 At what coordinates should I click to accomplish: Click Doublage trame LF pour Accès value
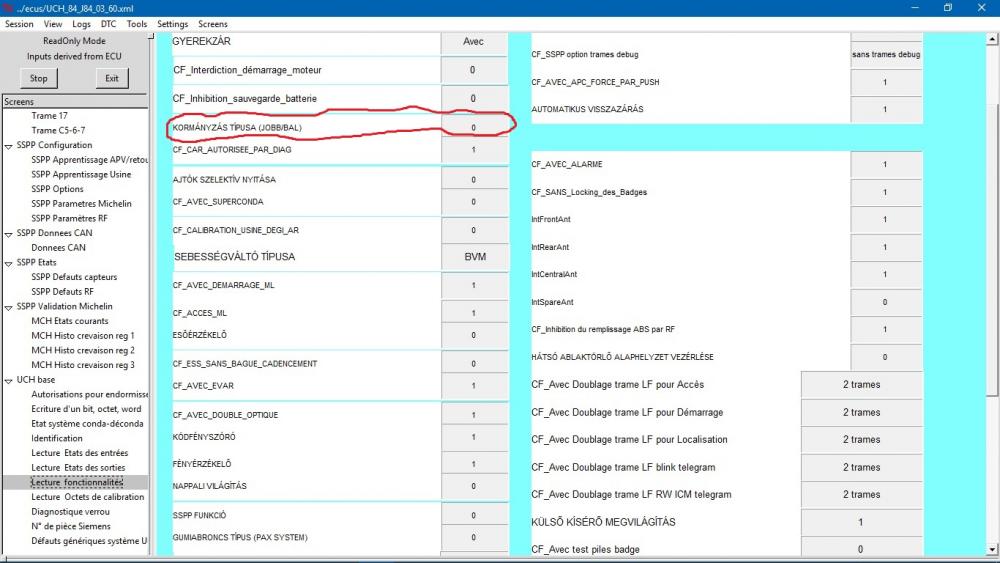click(x=862, y=385)
